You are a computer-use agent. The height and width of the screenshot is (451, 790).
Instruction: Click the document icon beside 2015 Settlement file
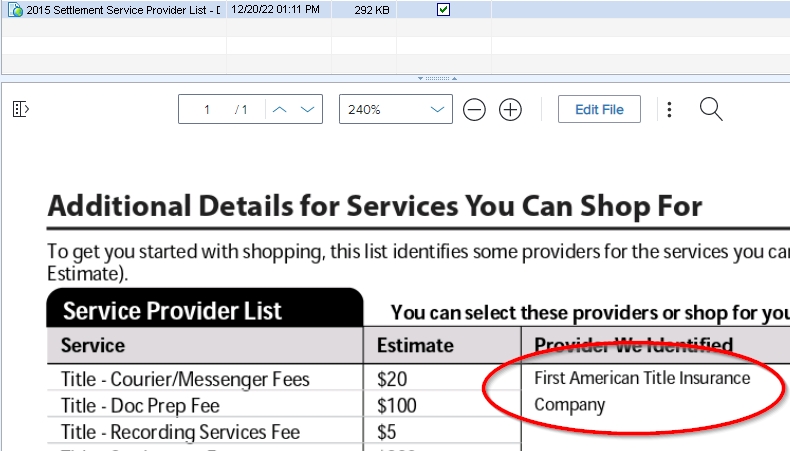[15, 10]
